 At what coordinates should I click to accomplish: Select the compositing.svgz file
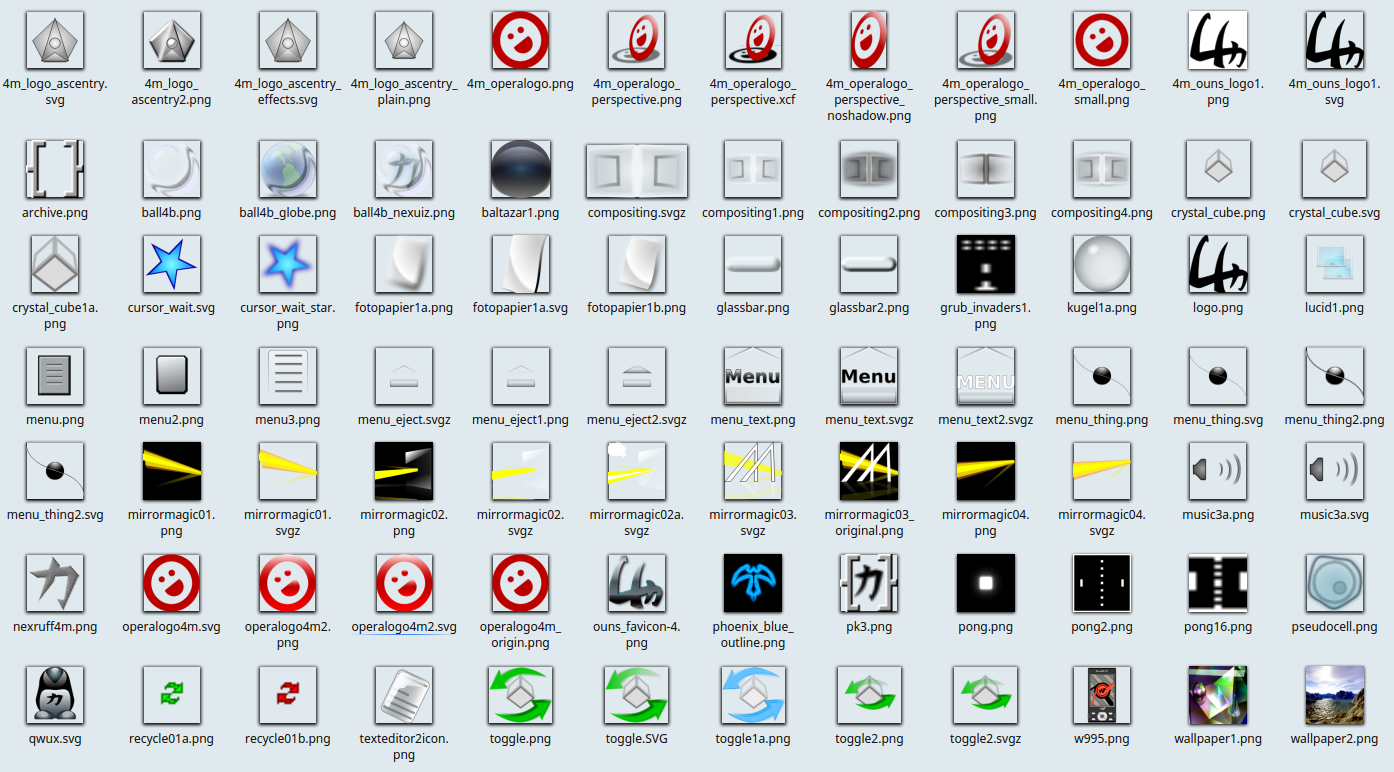pyautogui.click(x=637, y=169)
